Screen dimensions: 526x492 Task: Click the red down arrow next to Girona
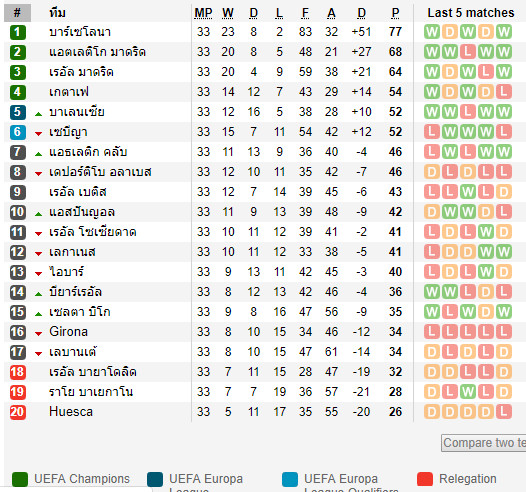[39, 334]
